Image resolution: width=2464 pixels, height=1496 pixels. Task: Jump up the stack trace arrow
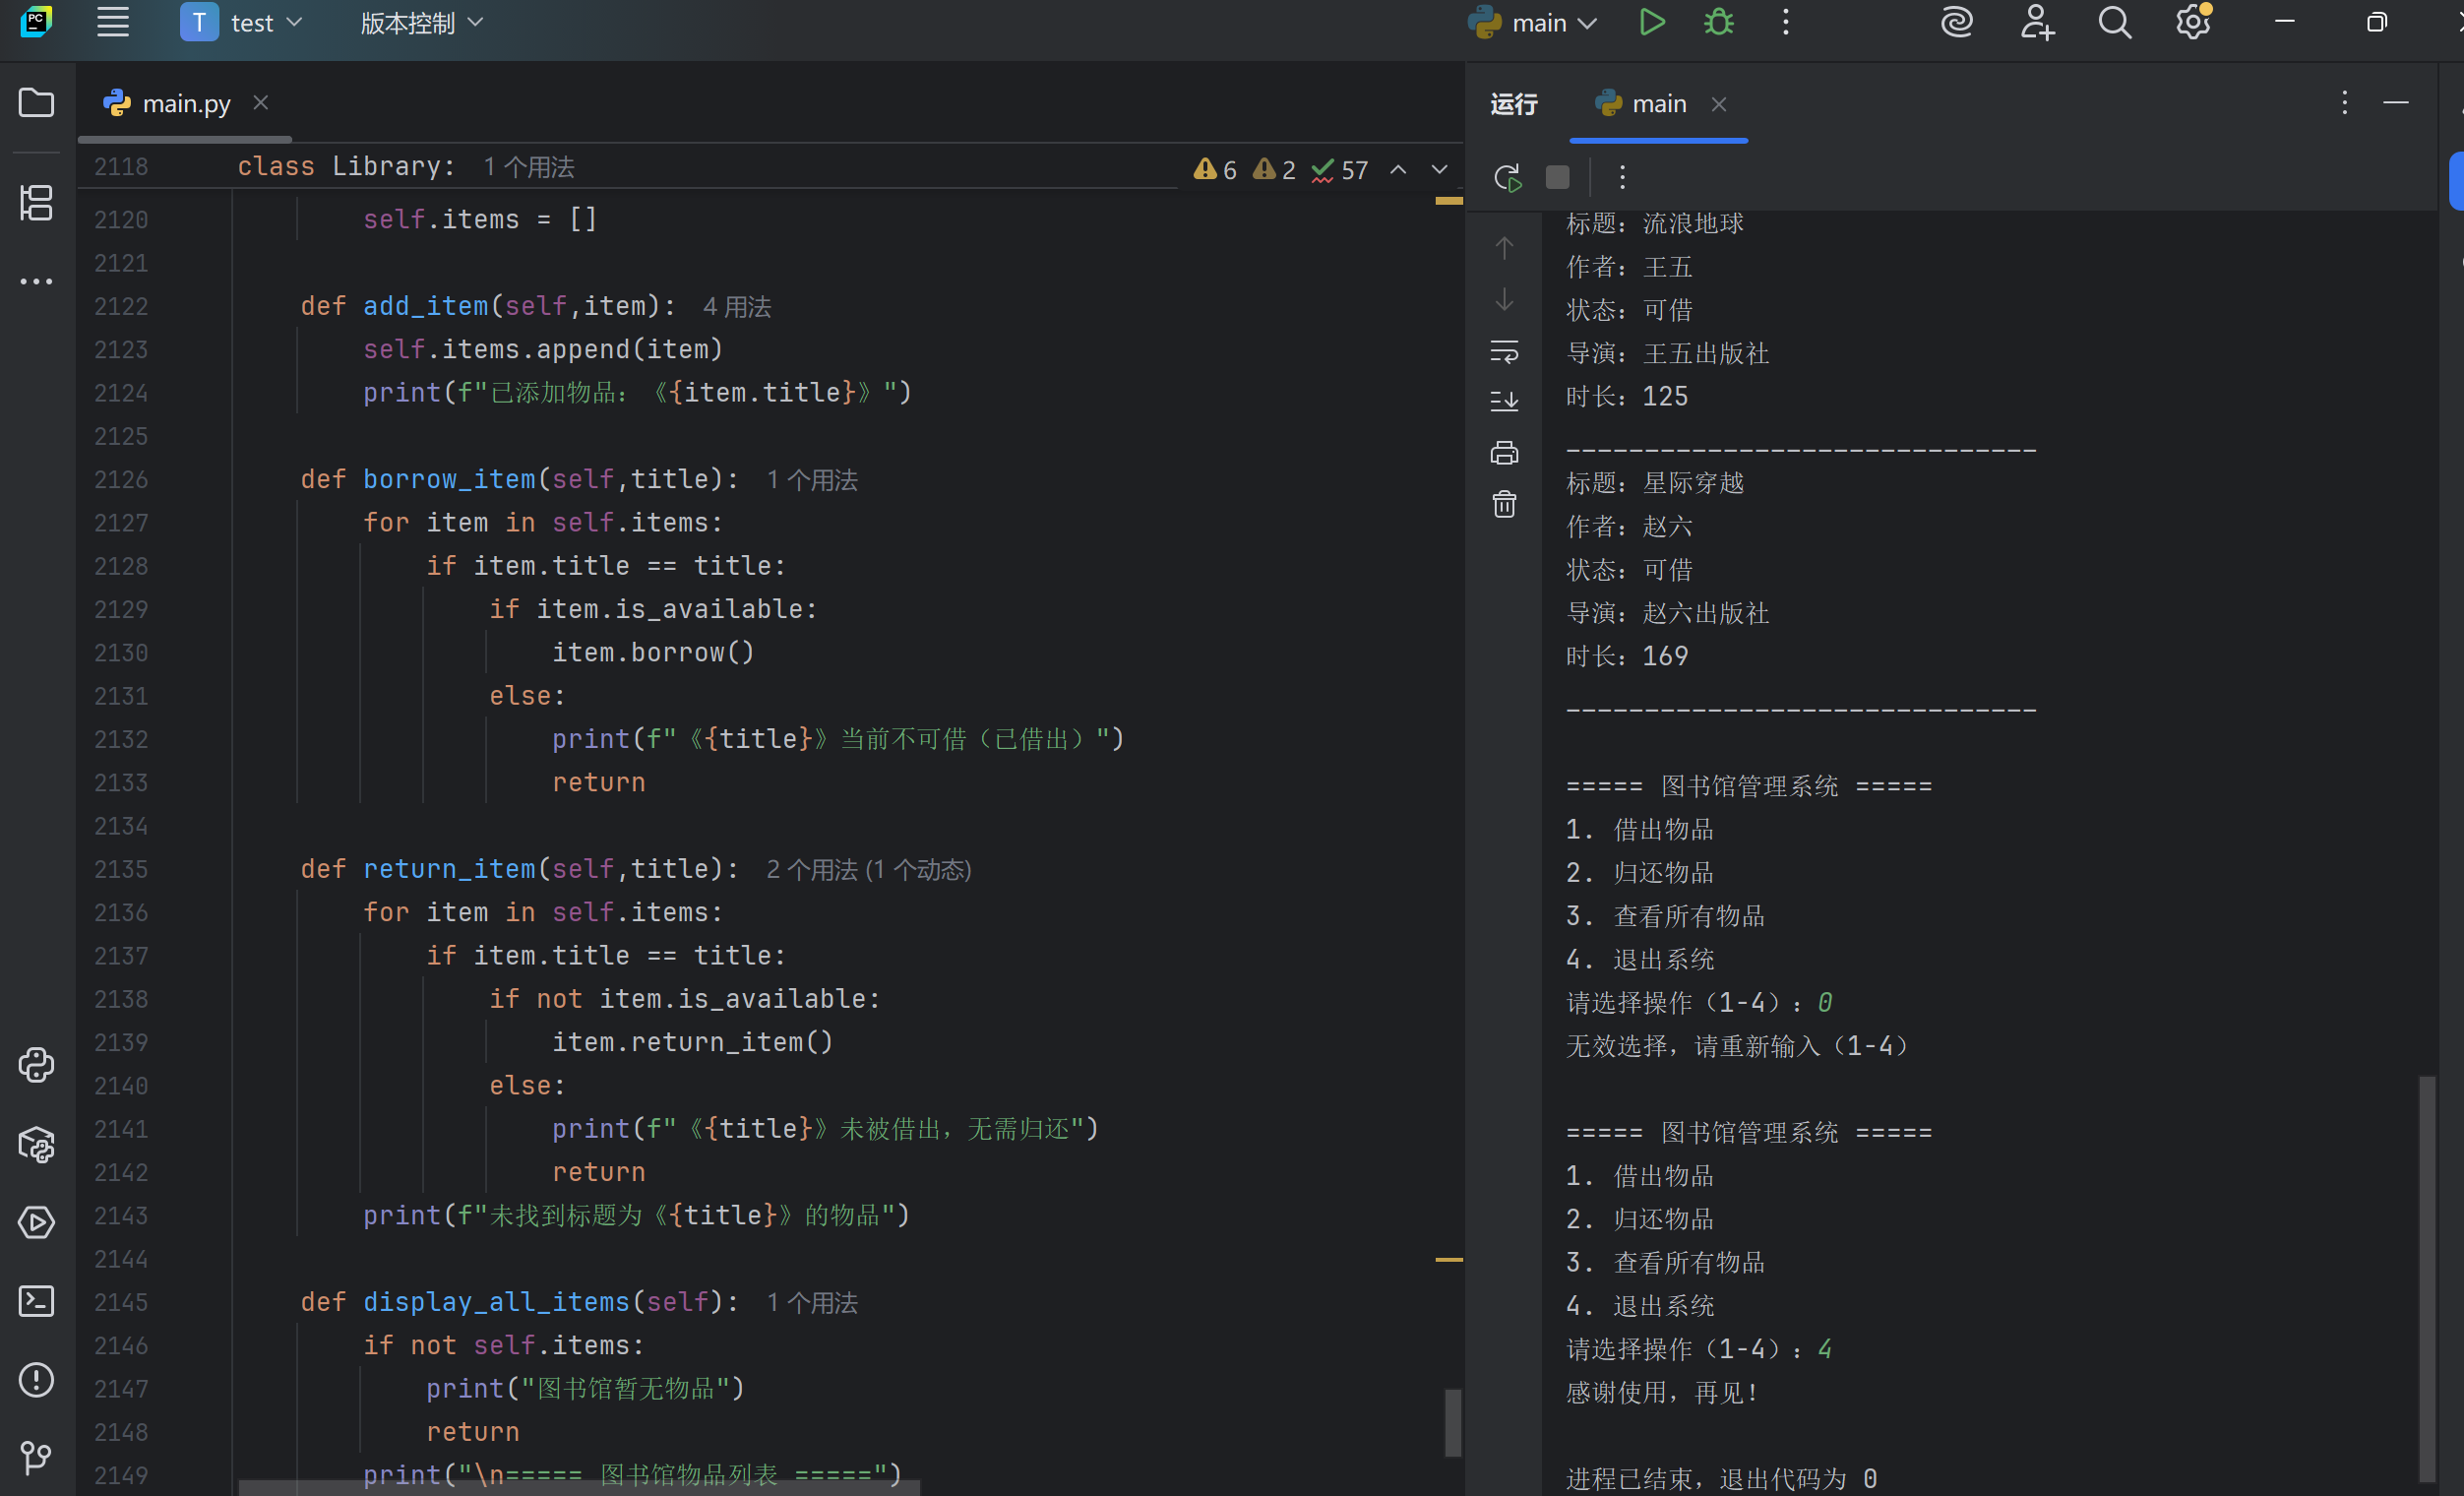click(x=1504, y=247)
